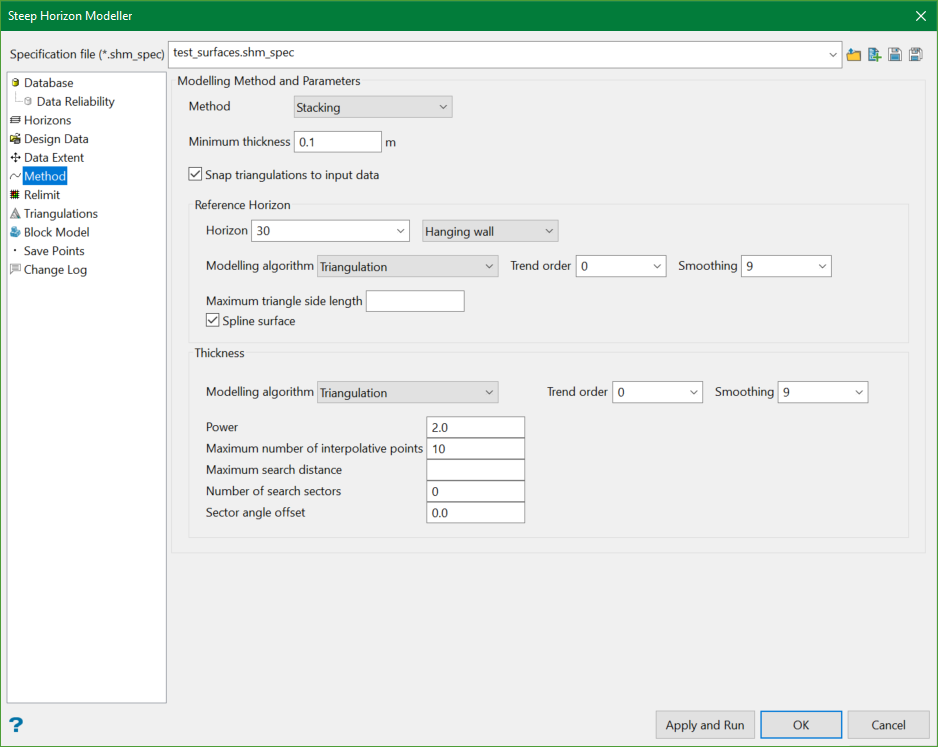
Task: Open the Reference Horizon Smoothing dropdown
Action: [786, 266]
